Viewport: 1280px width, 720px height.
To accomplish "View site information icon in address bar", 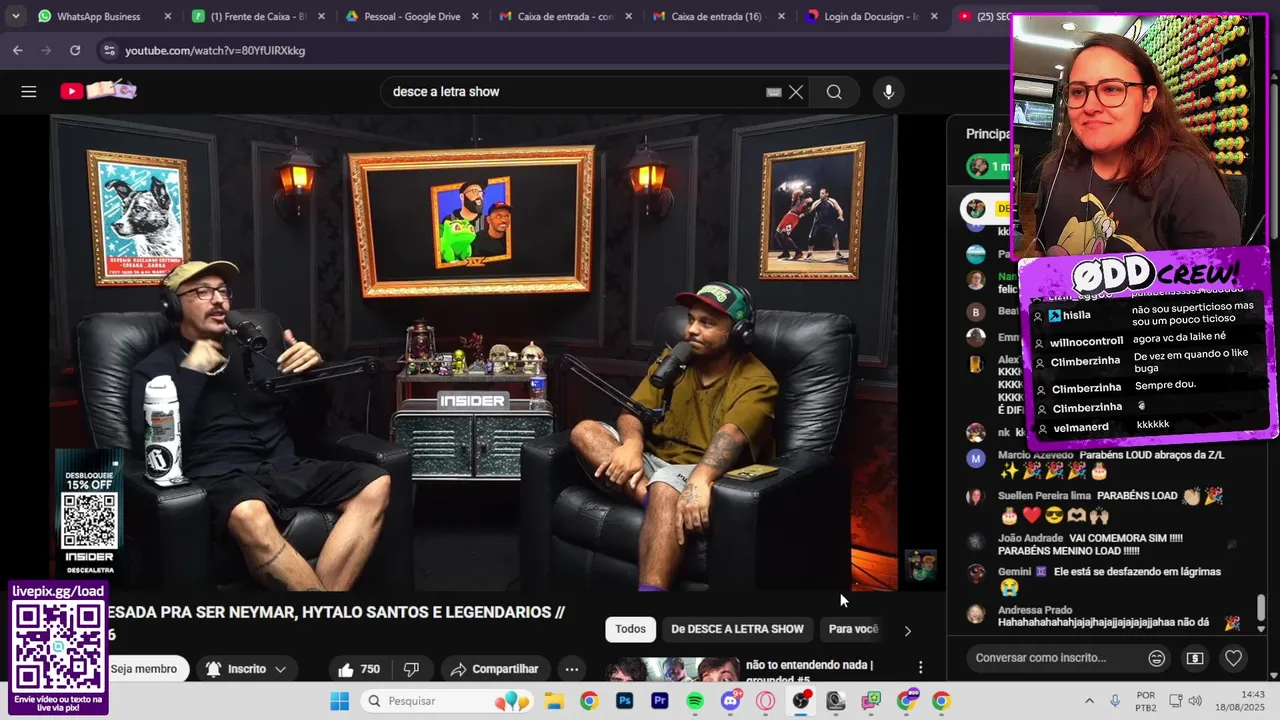I will [109, 50].
